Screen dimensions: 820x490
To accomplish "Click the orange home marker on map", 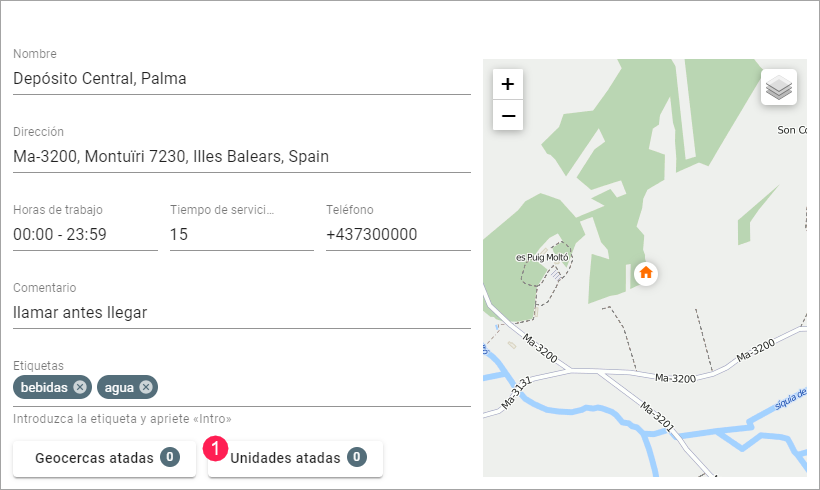I will pos(646,272).
